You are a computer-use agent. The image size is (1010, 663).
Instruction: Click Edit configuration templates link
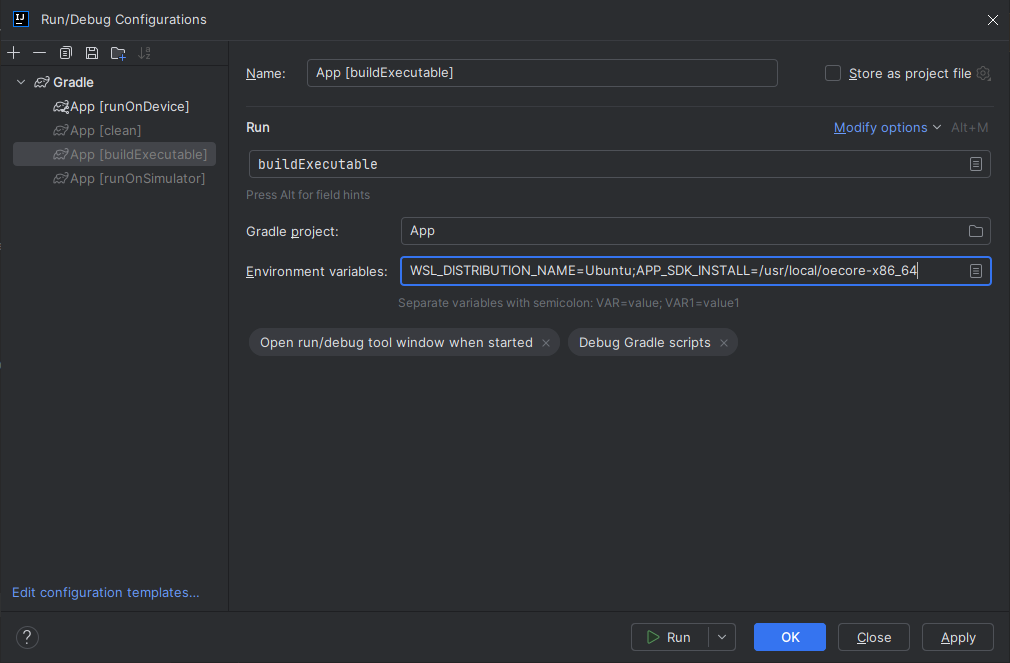pyautogui.click(x=105, y=592)
